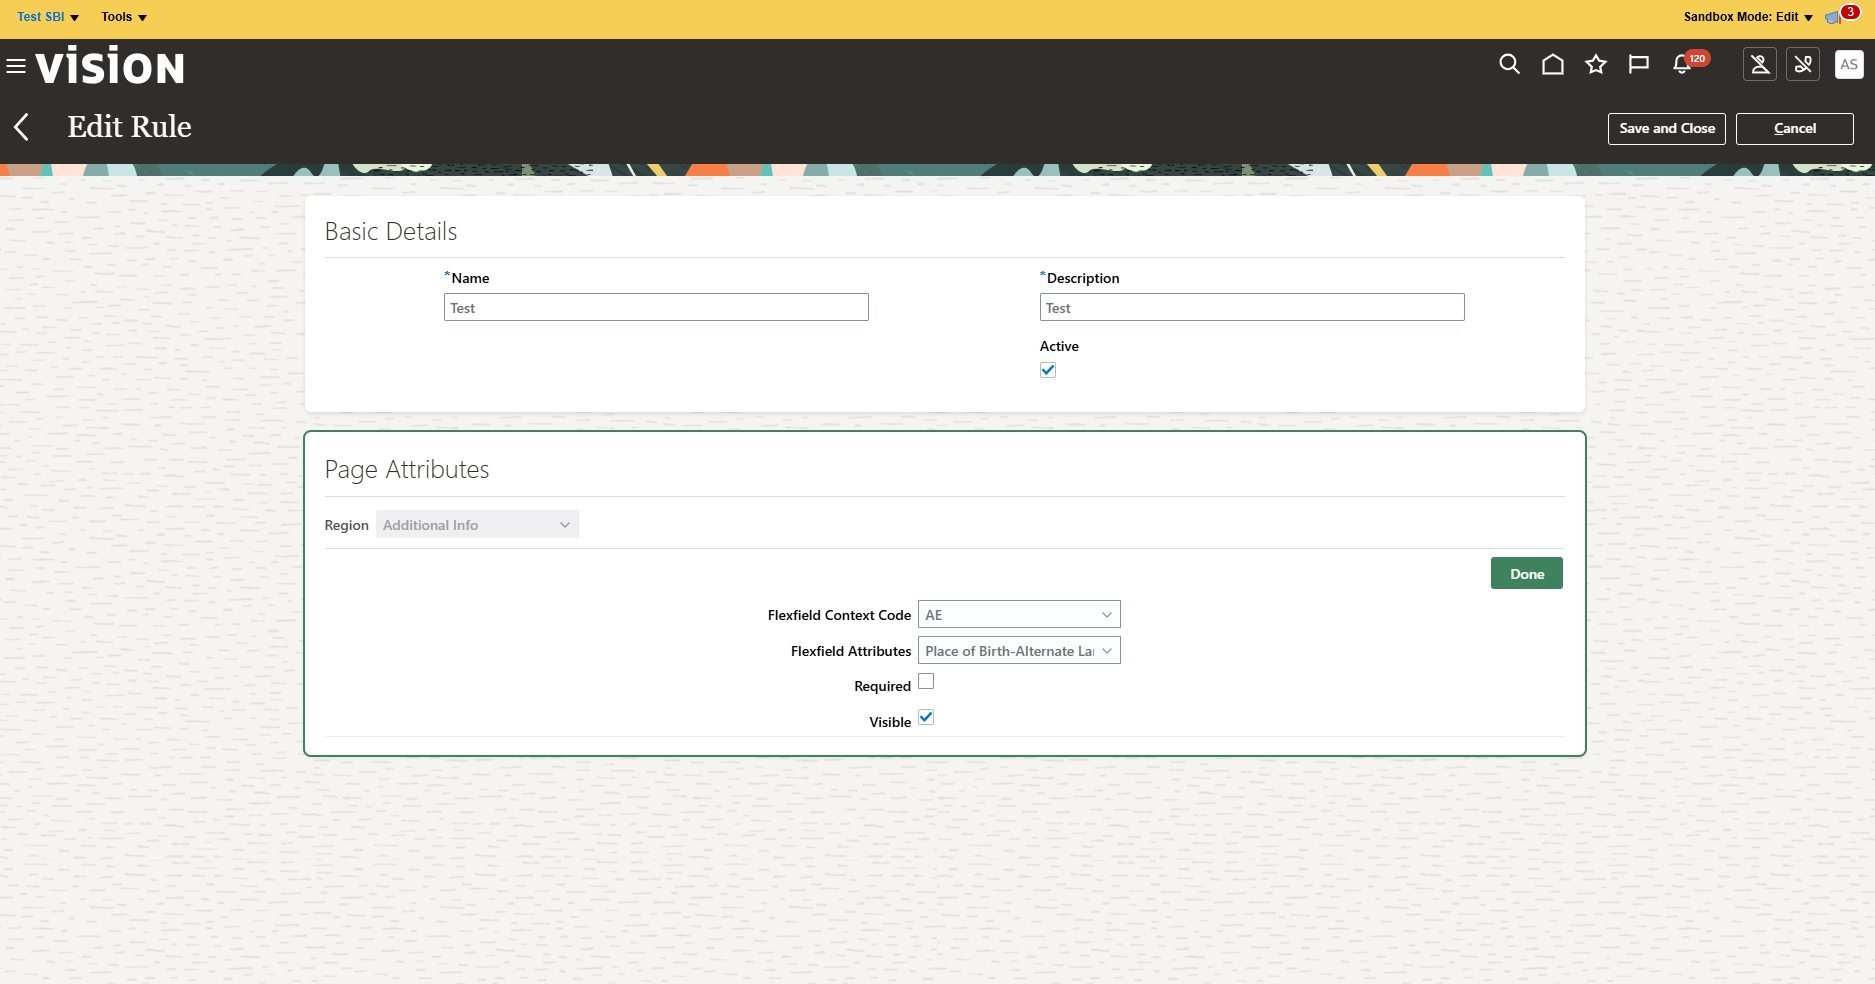Click into the Name input field
The height and width of the screenshot is (984, 1875).
(656, 307)
